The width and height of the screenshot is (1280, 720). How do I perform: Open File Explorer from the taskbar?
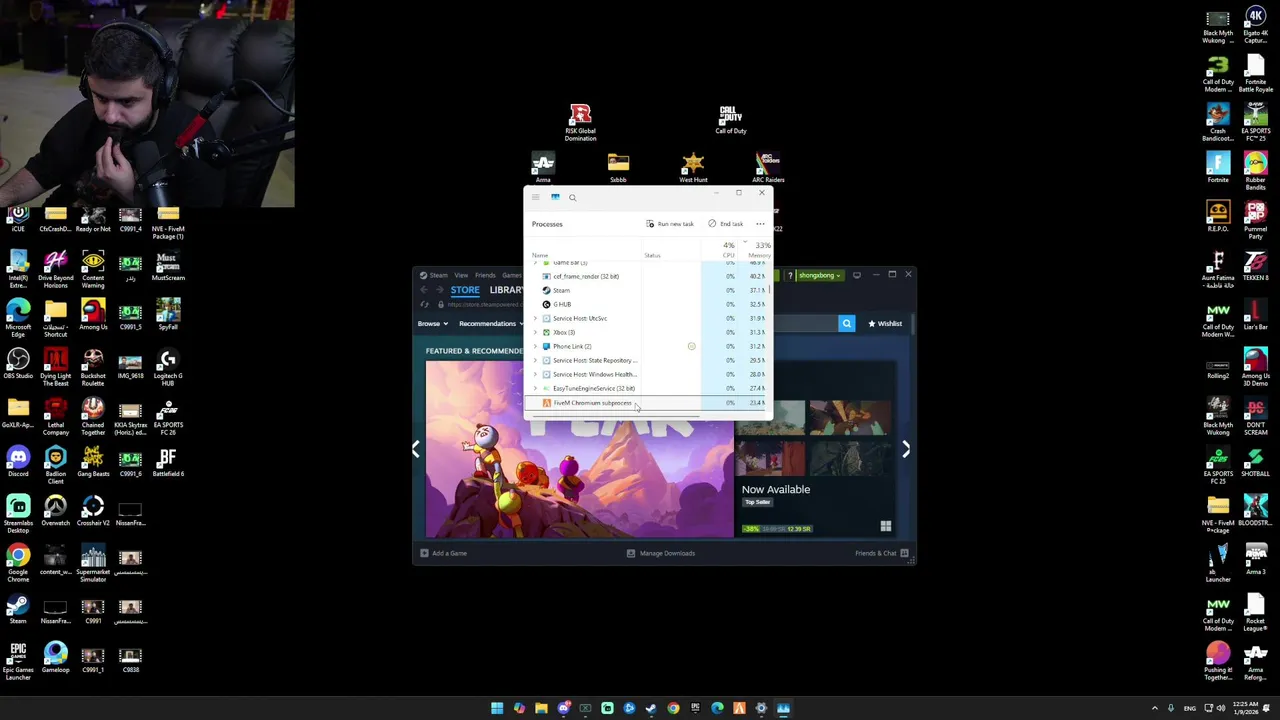click(x=541, y=708)
